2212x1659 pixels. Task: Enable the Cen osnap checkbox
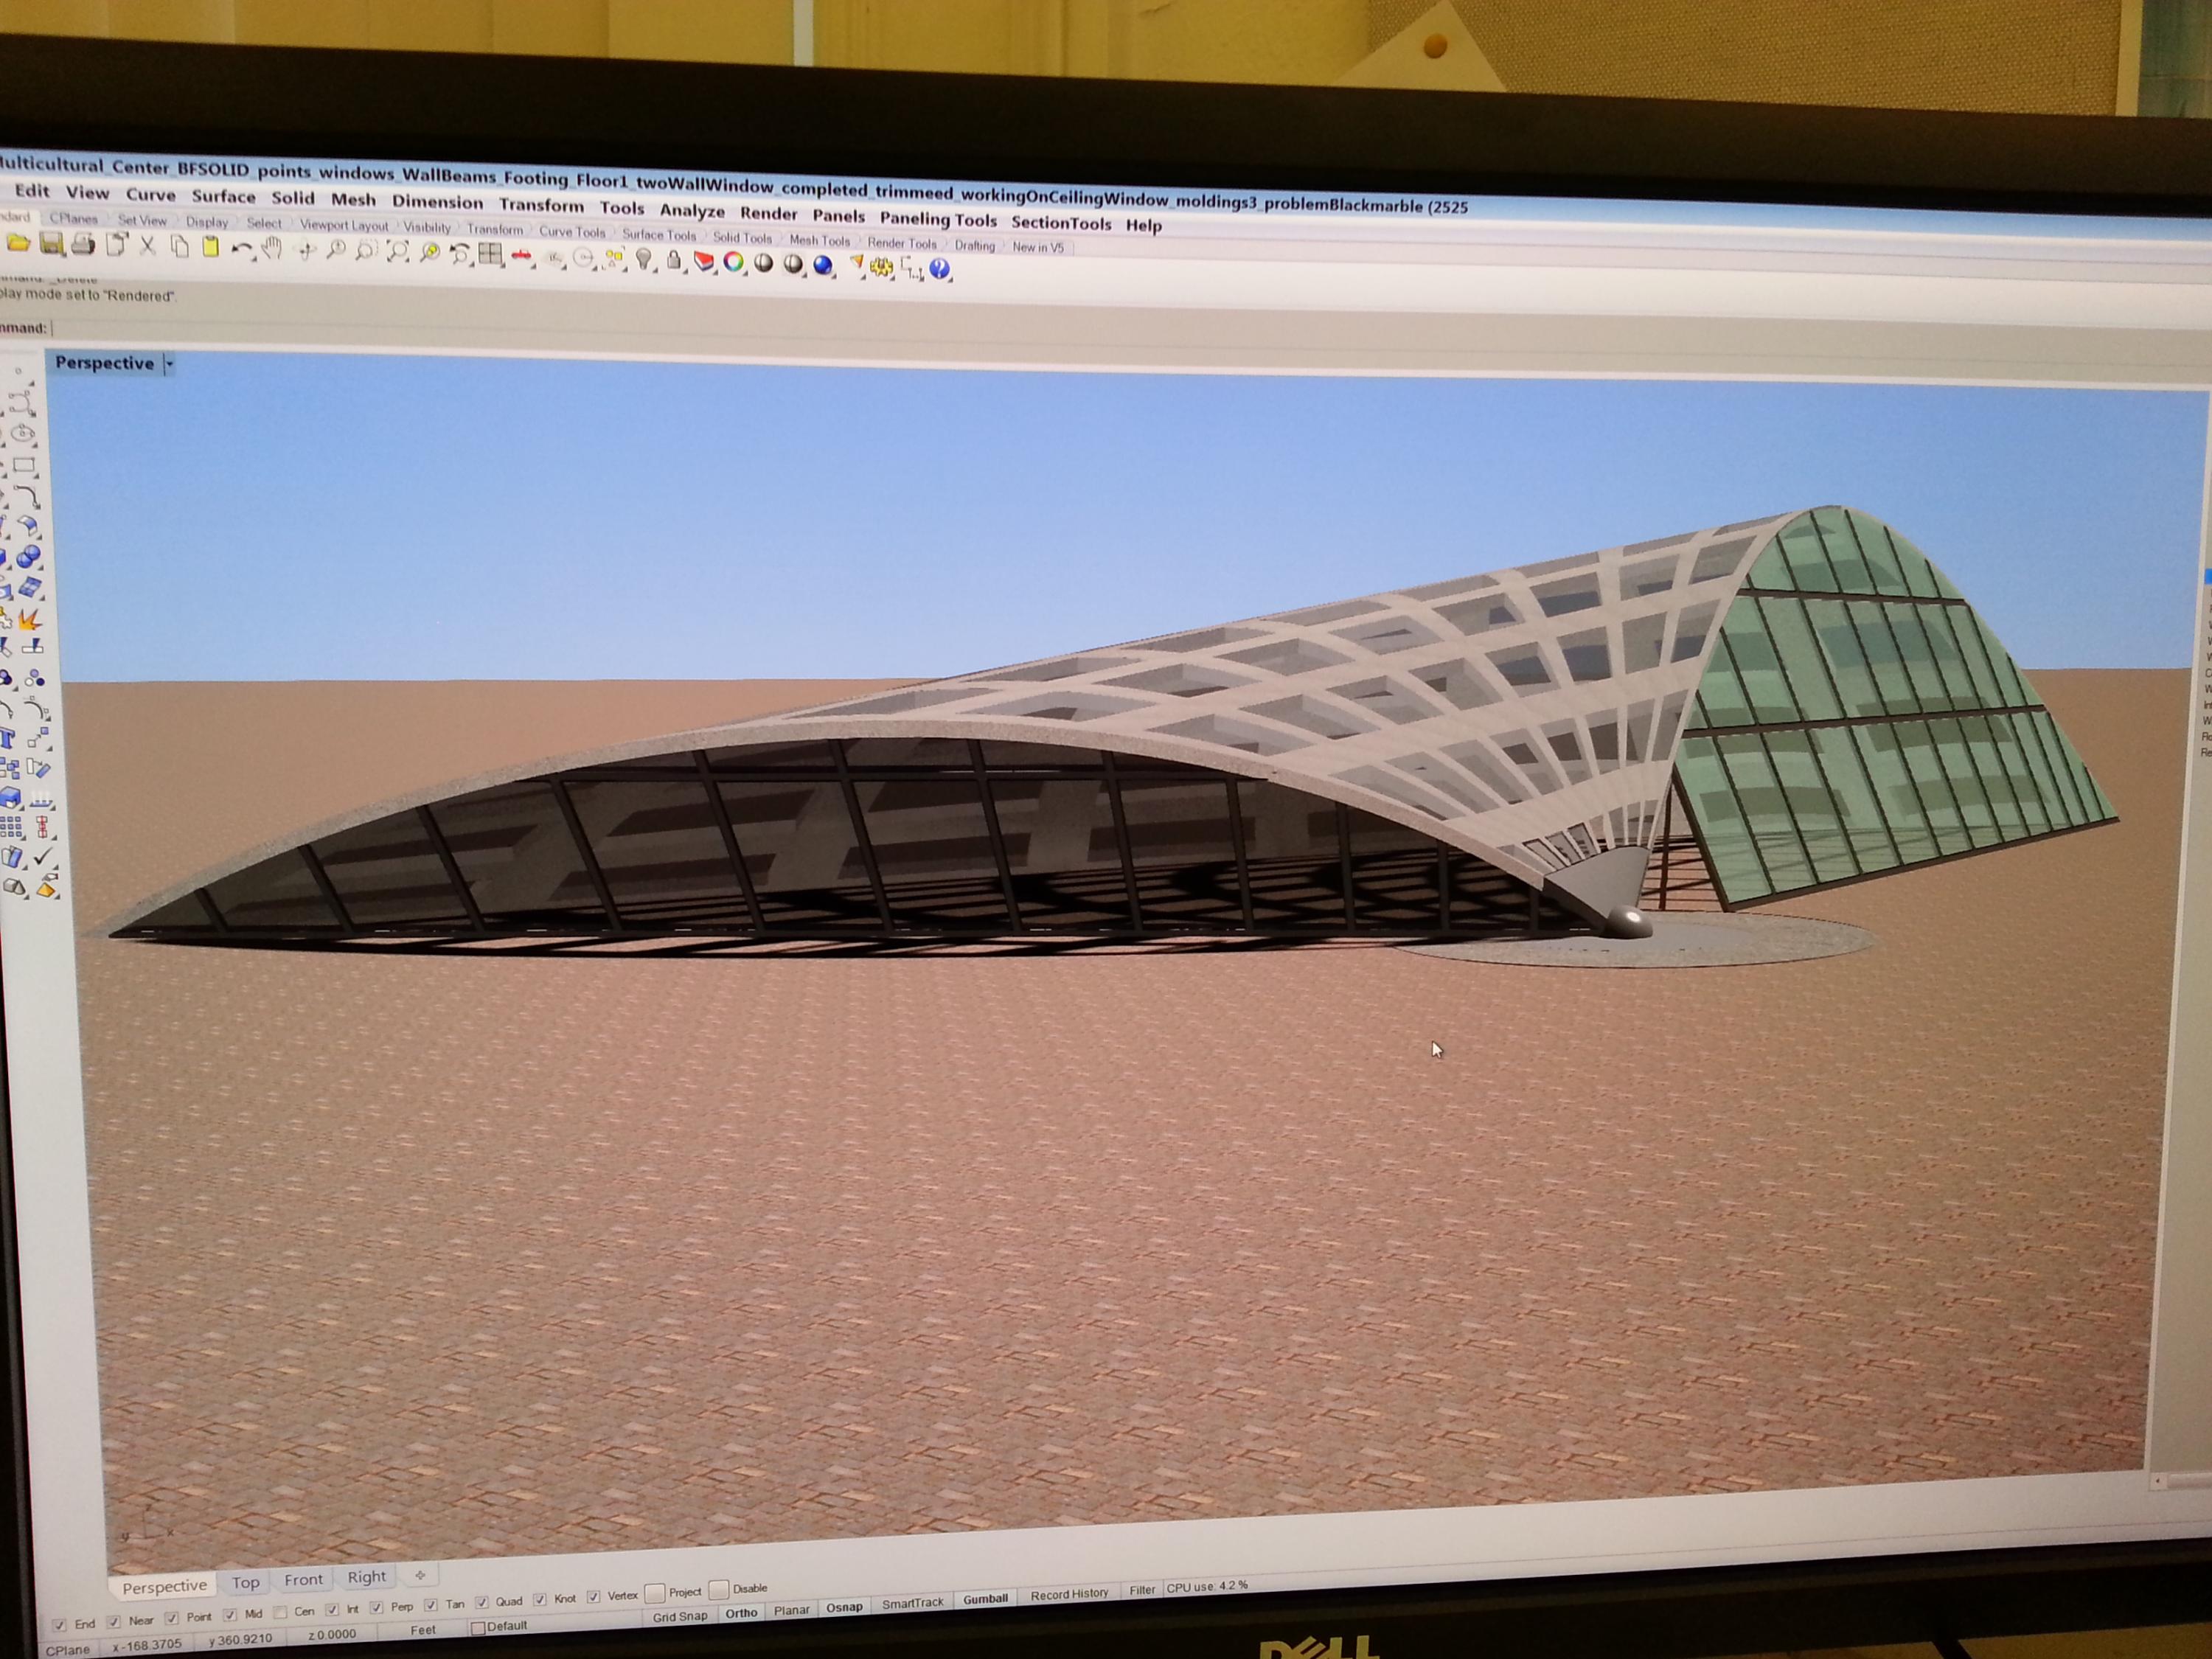tap(281, 1612)
